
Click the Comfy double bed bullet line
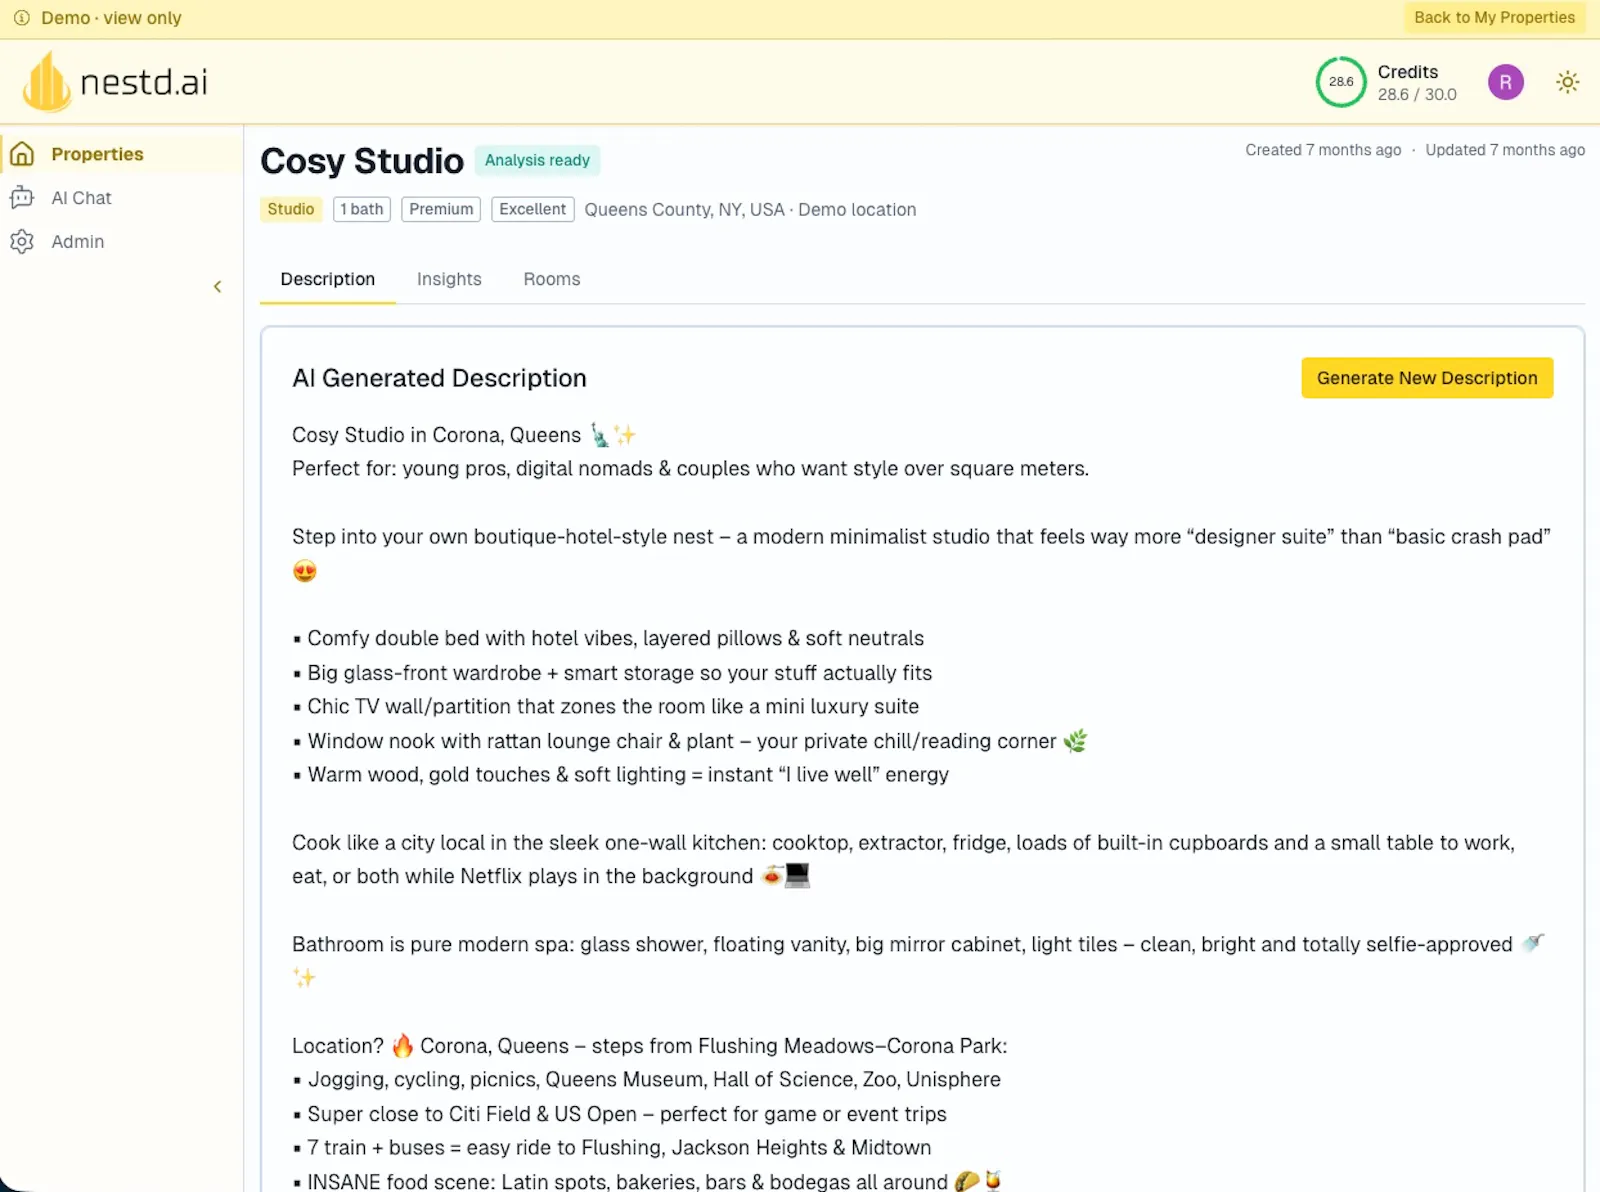(608, 638)
